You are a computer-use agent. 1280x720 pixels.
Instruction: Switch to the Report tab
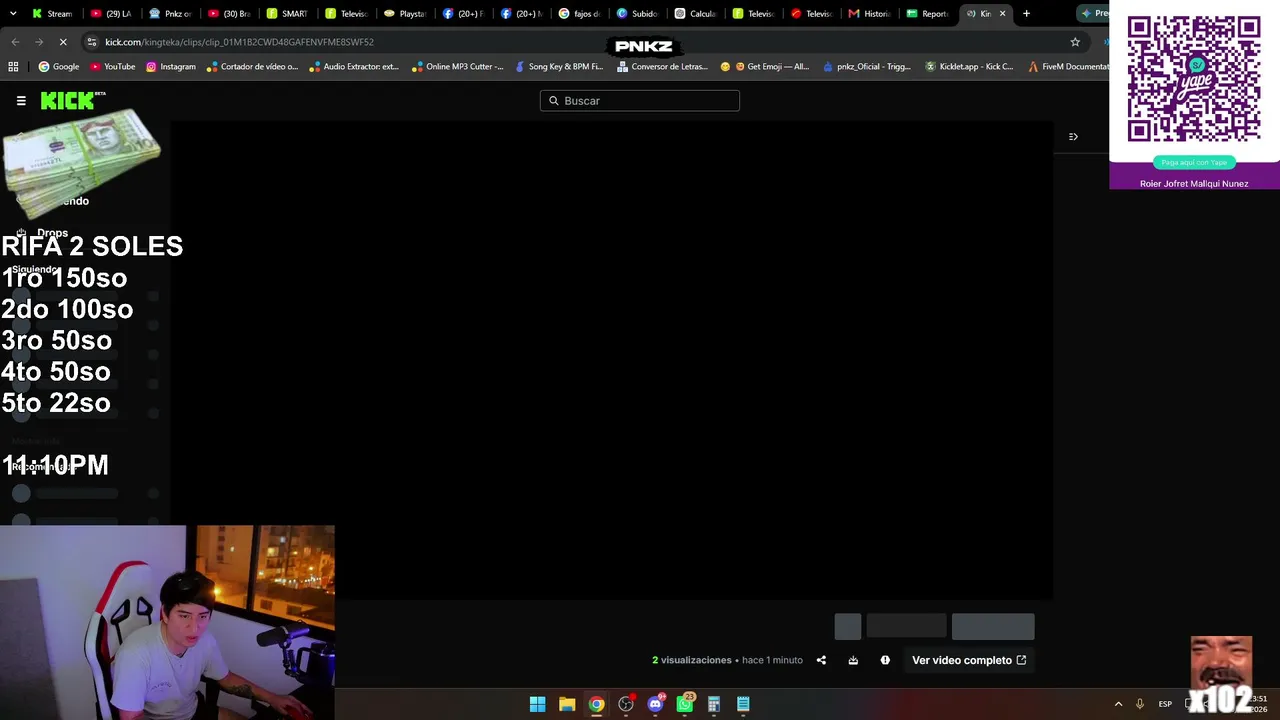pos(927,14)
